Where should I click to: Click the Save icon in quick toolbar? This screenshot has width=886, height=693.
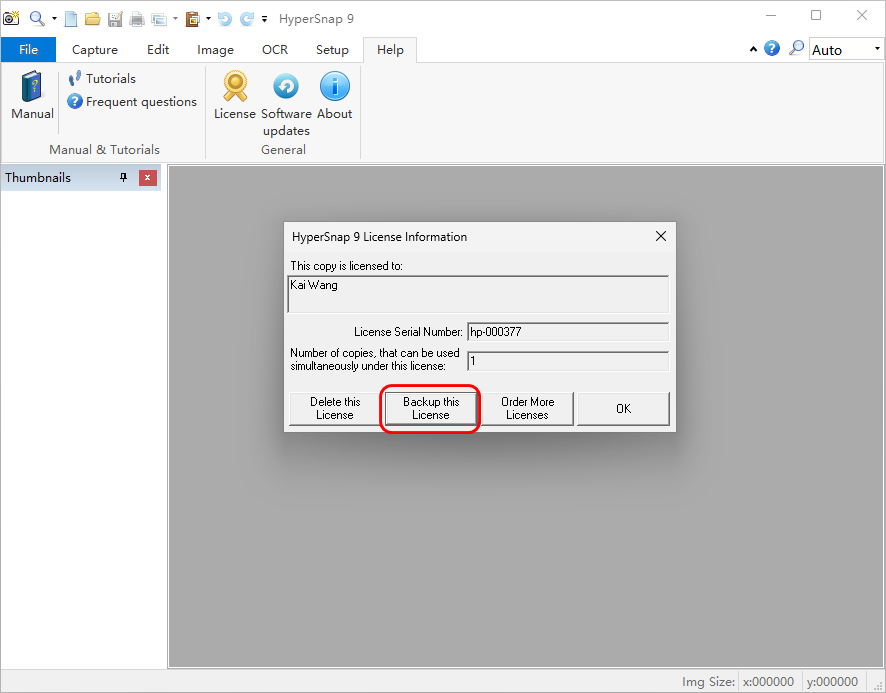[x=114, y=19]
